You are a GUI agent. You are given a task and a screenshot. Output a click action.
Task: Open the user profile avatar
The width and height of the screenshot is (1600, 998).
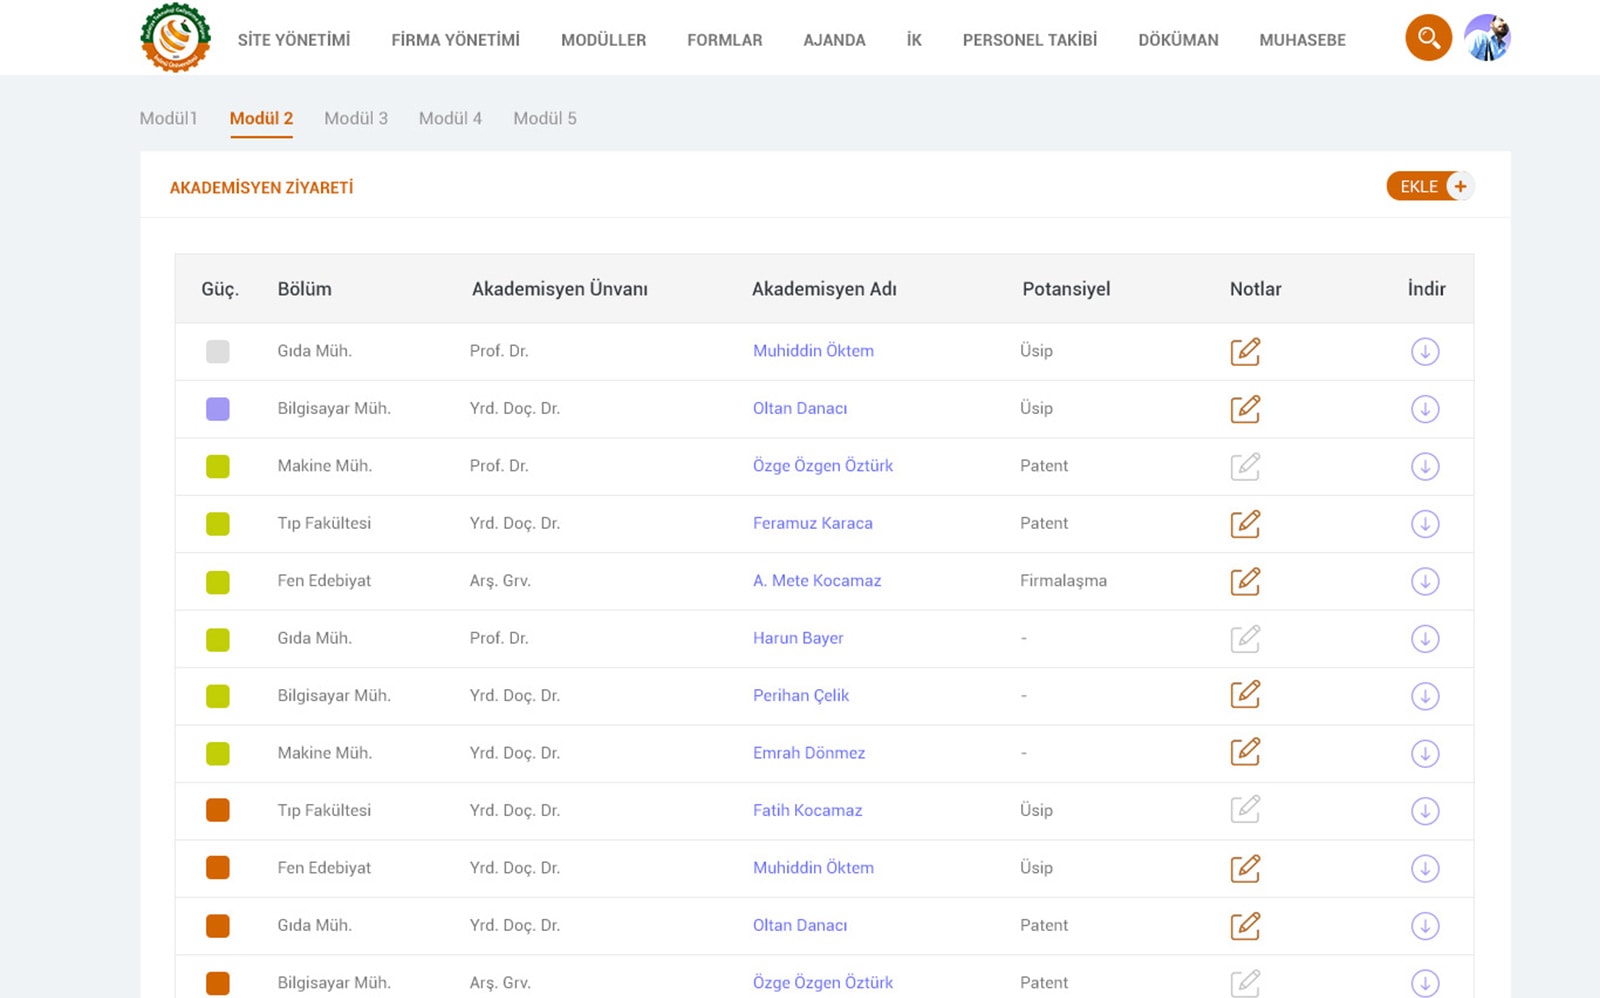(1487, 38)
